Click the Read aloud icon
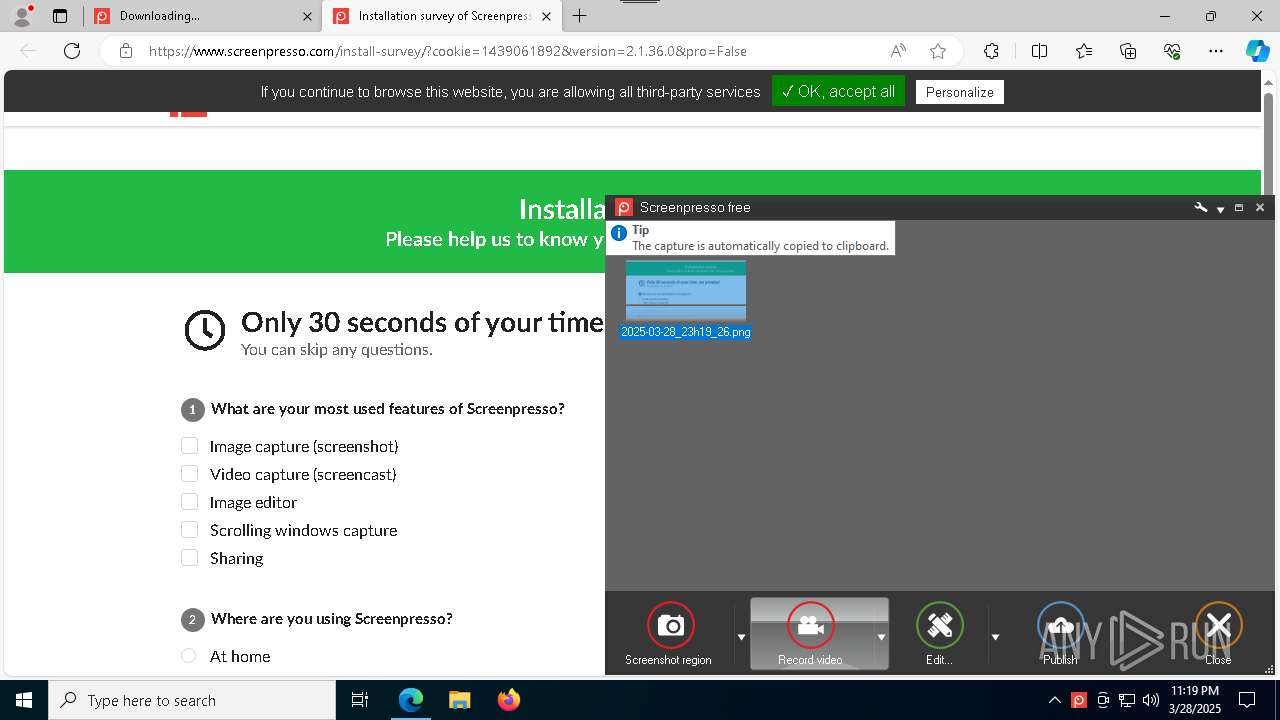 (898, 51)
